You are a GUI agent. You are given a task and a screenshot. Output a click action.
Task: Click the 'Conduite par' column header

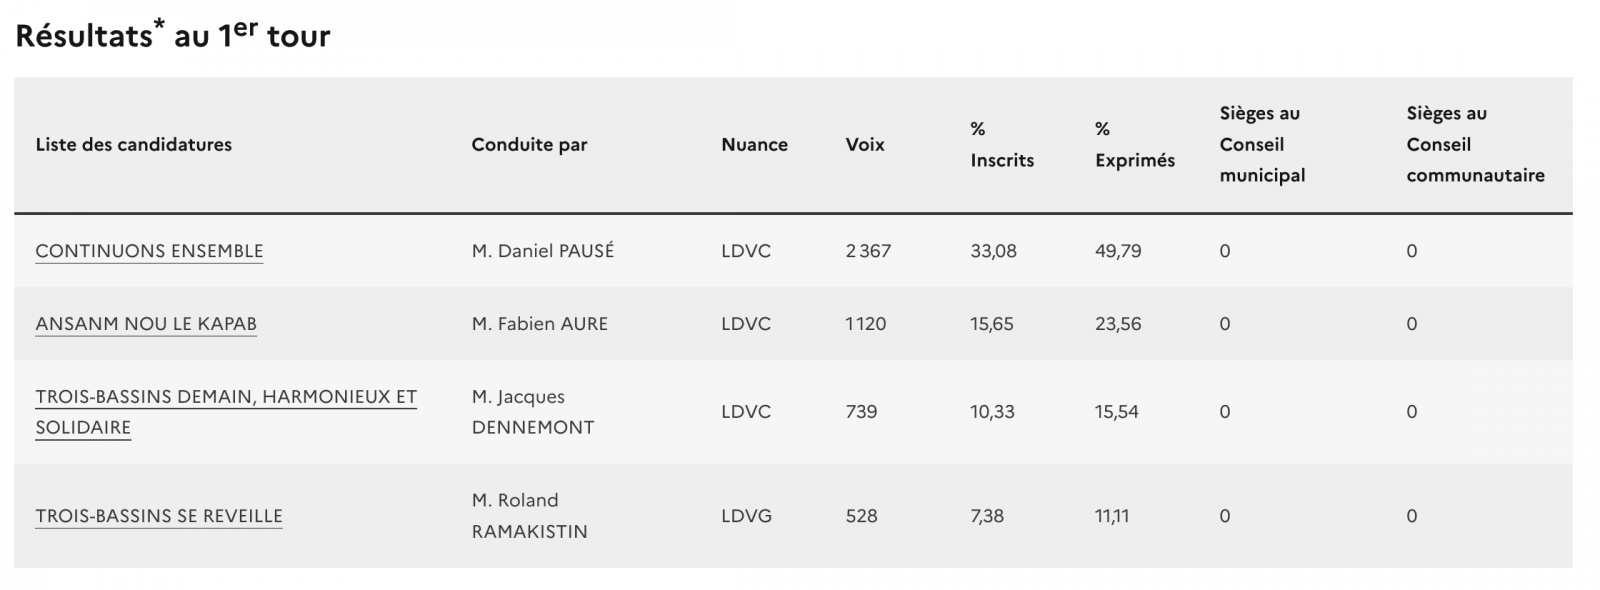pos(529,144)
